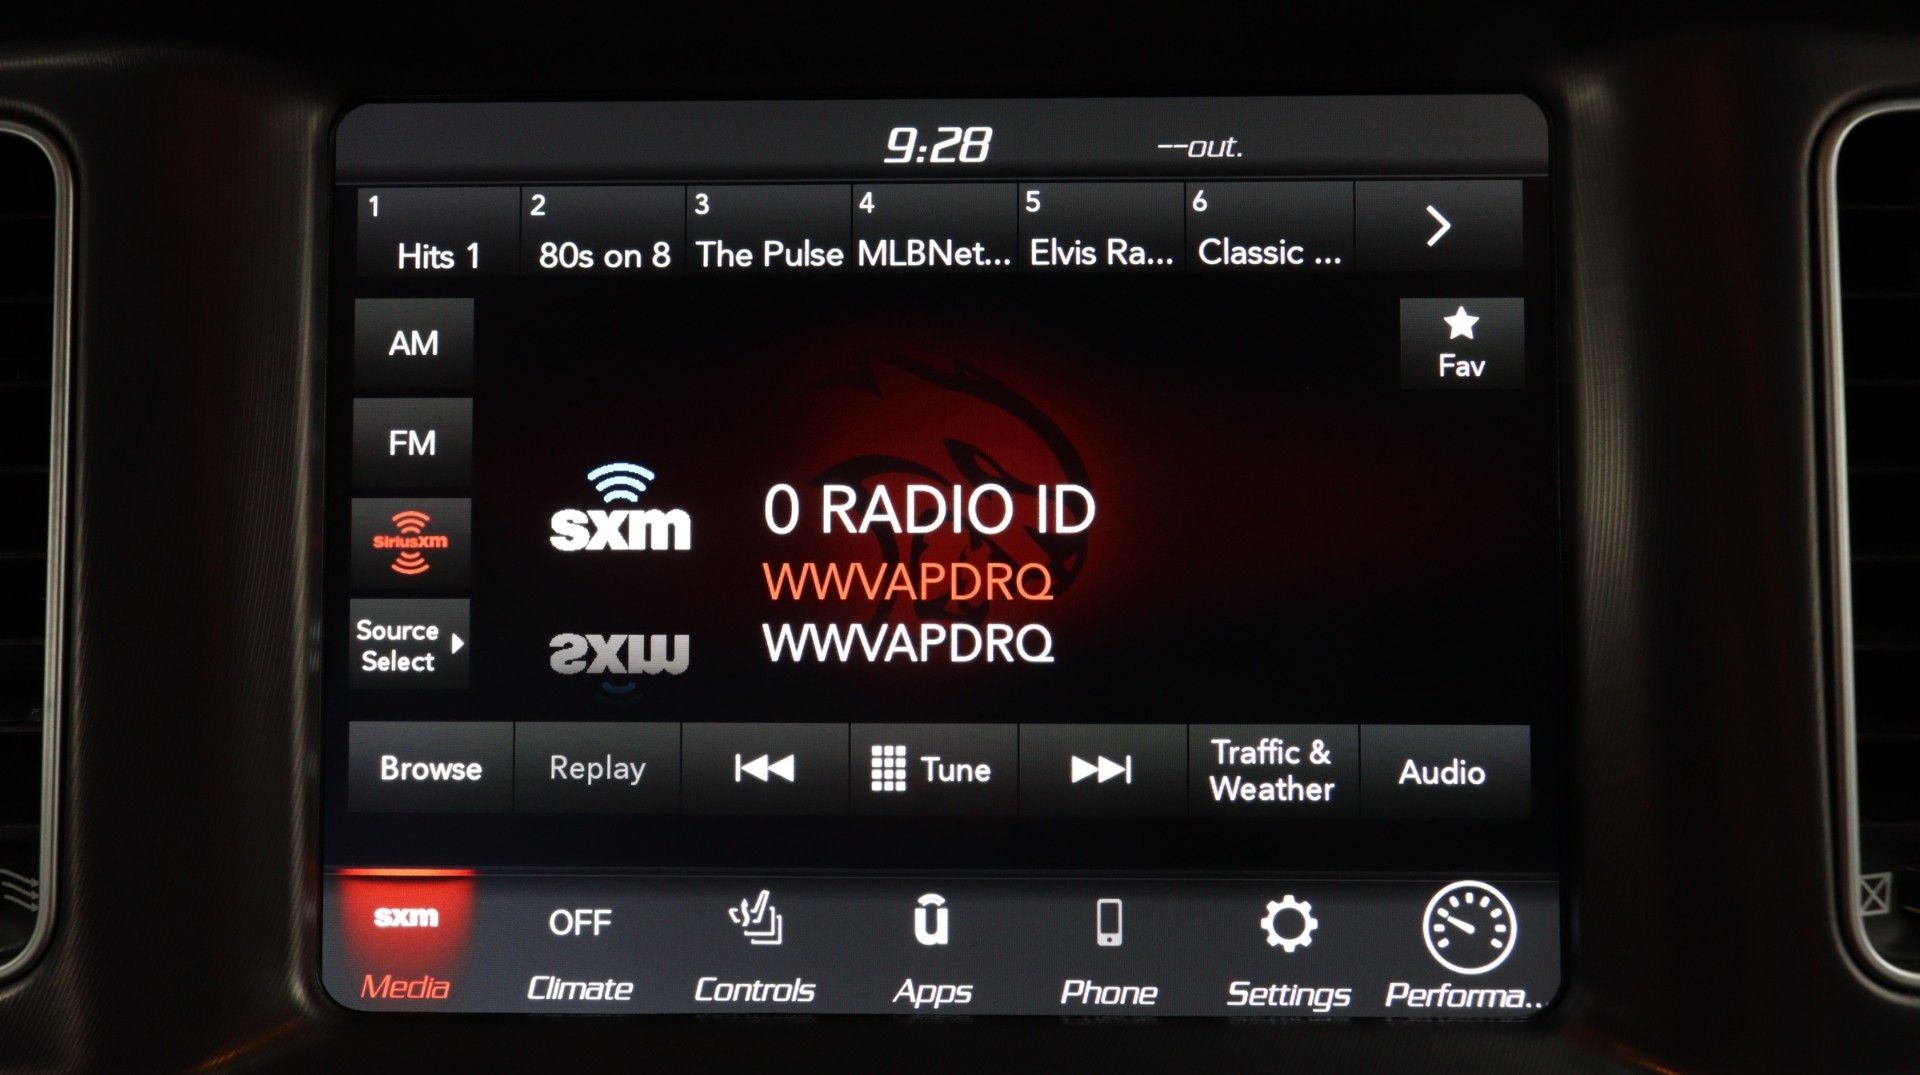
Task: Open Traffic & Weather
Action: (1271, 770)
